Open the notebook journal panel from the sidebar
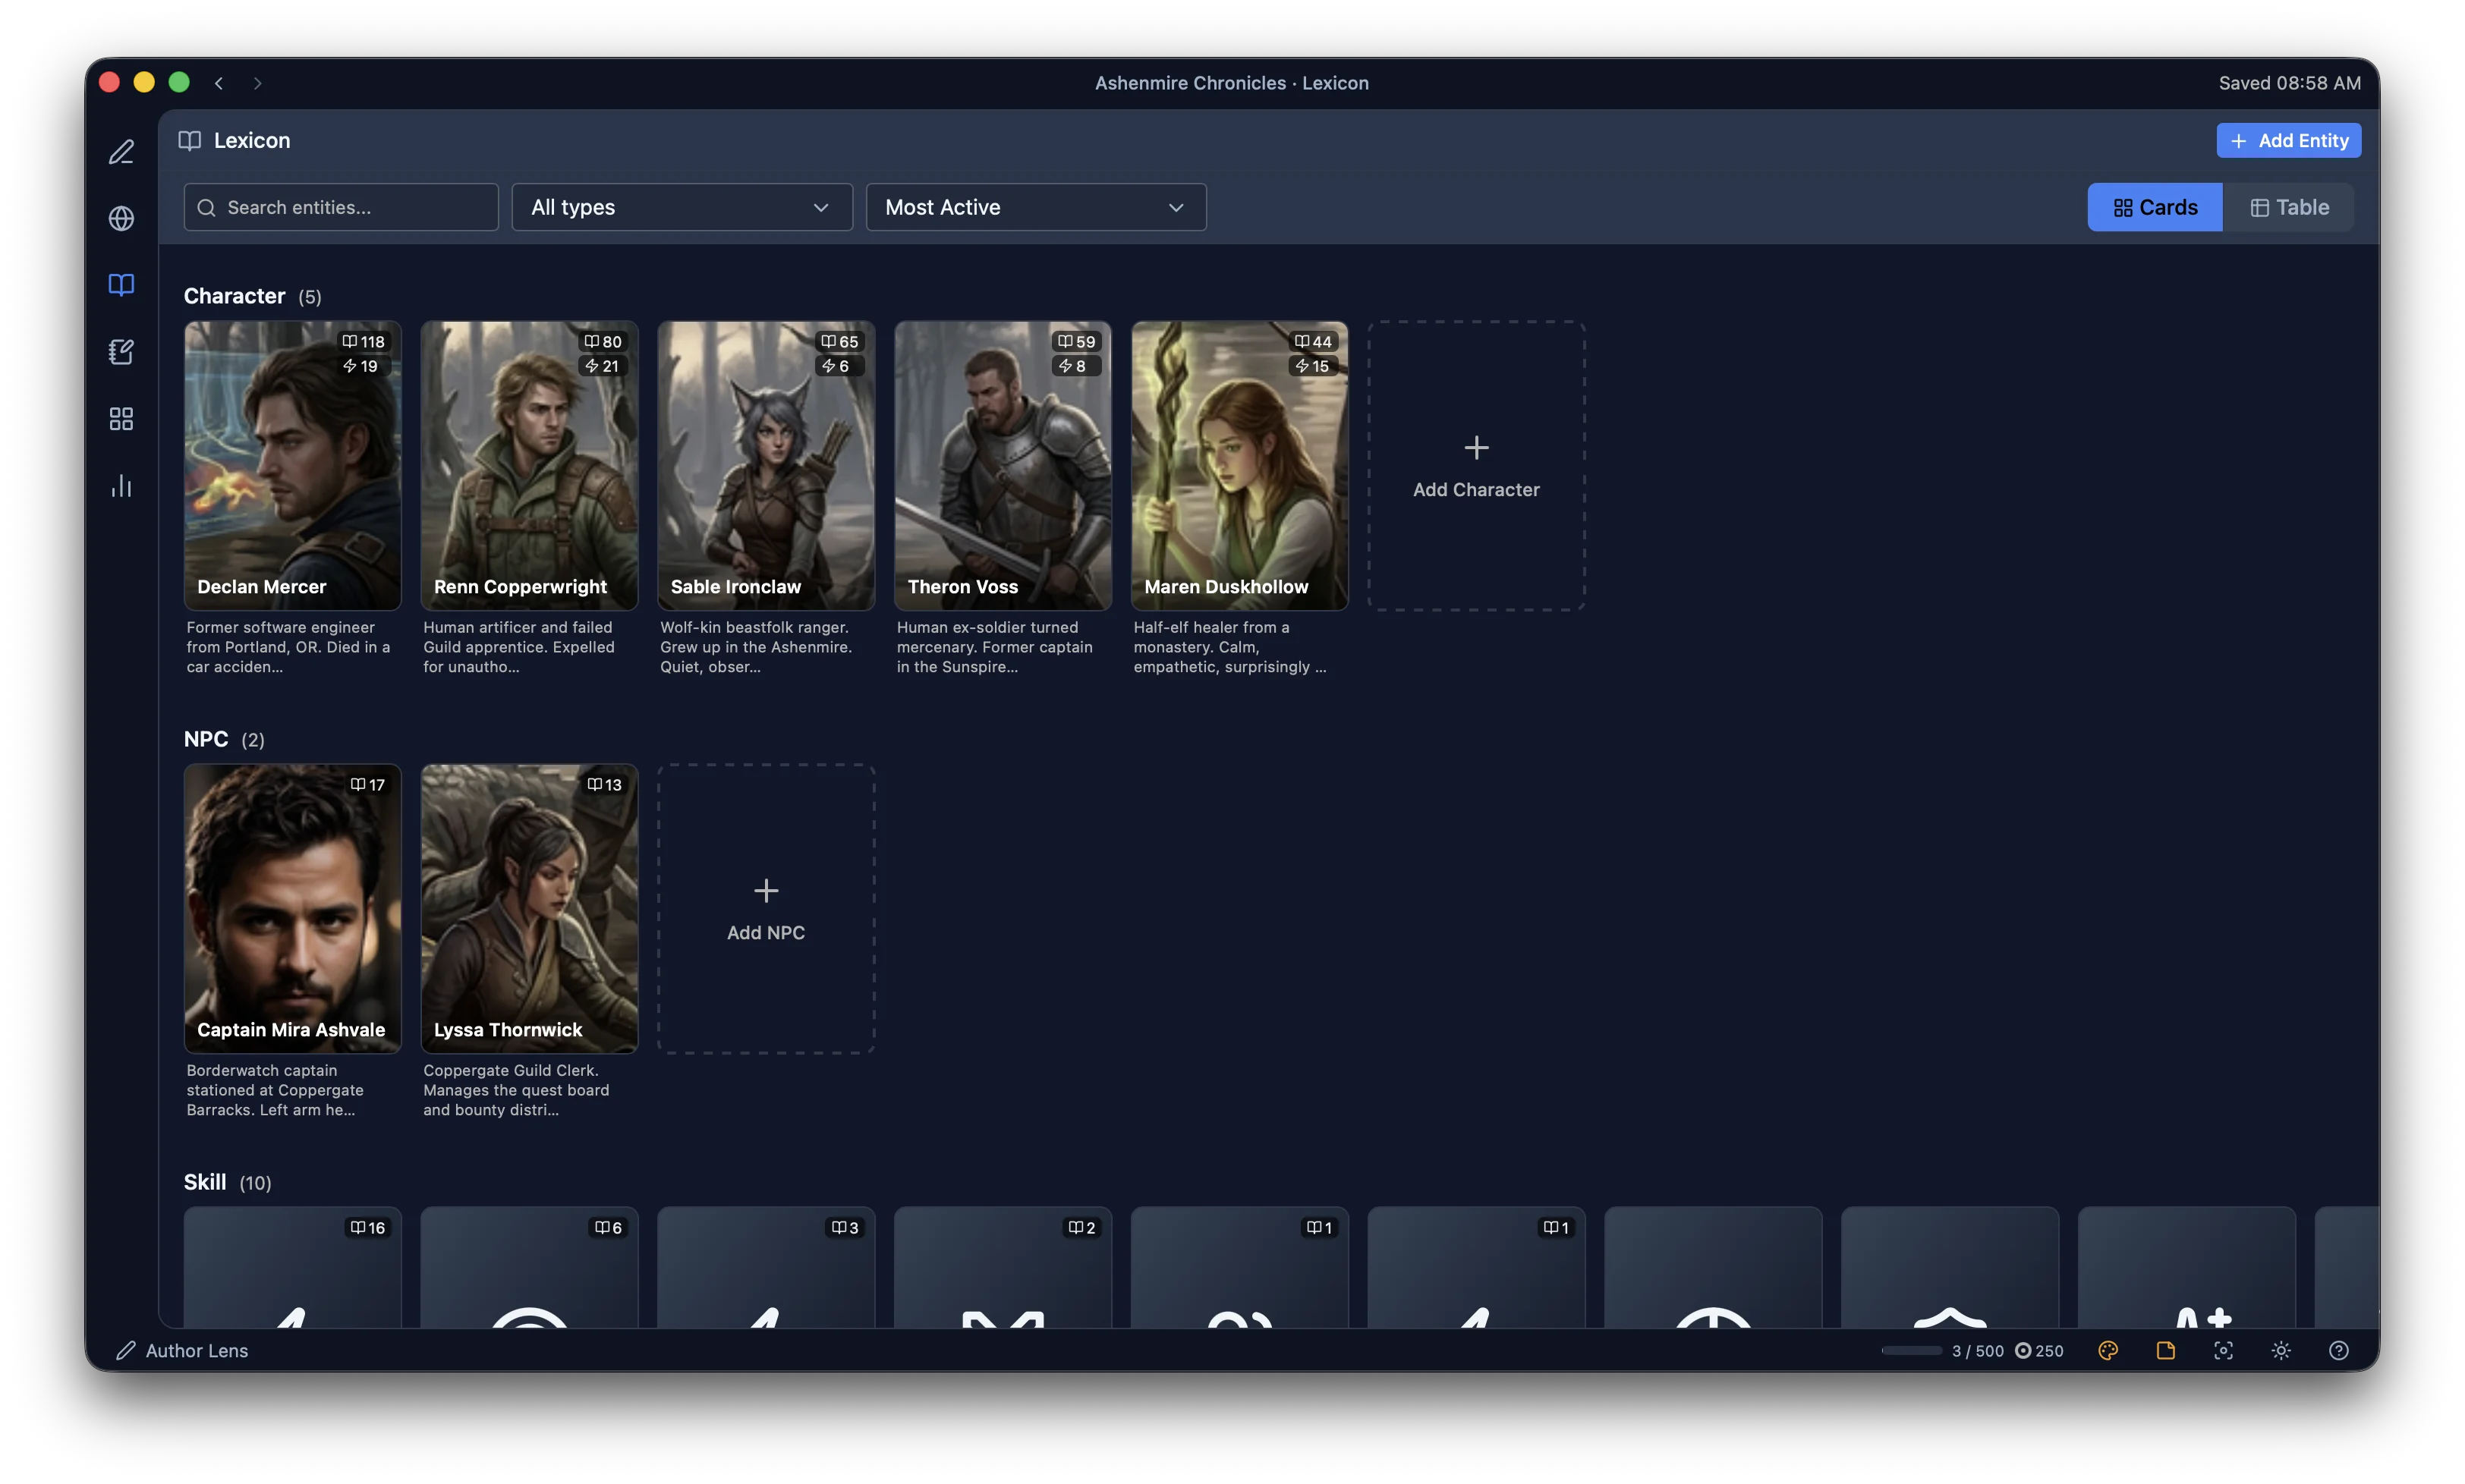The image size is (2465, 1484). coord(121,352)
